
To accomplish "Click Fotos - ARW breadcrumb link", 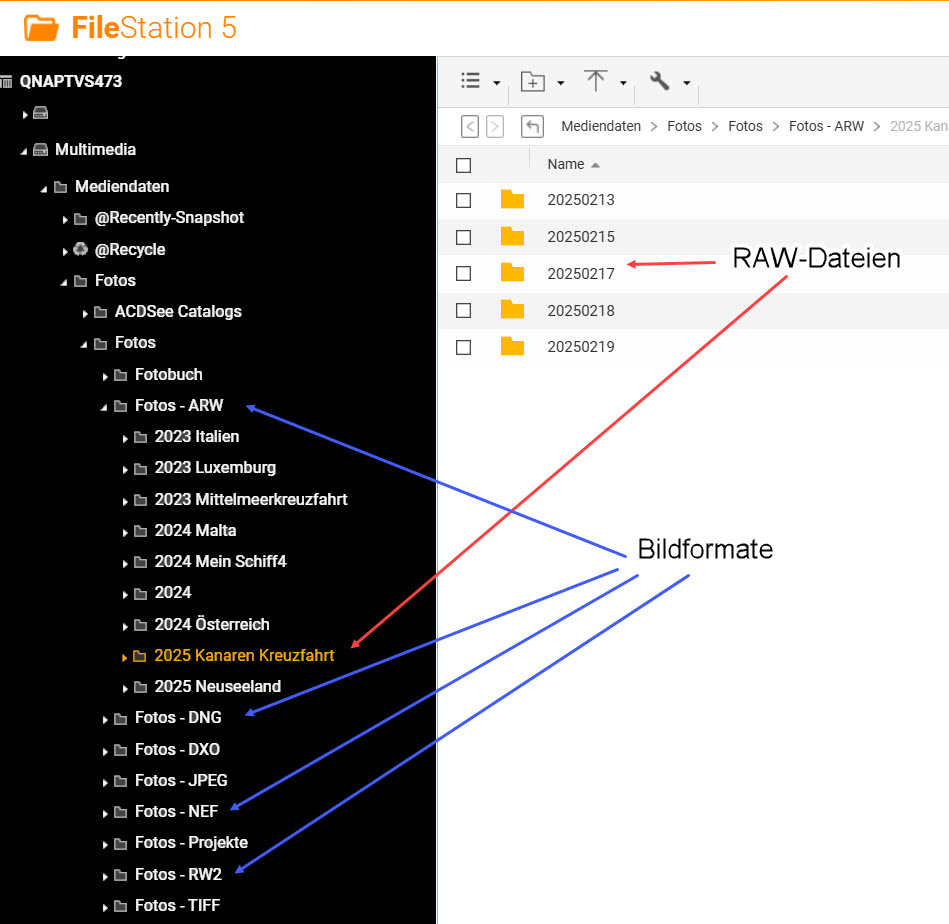I will point(826,127).
